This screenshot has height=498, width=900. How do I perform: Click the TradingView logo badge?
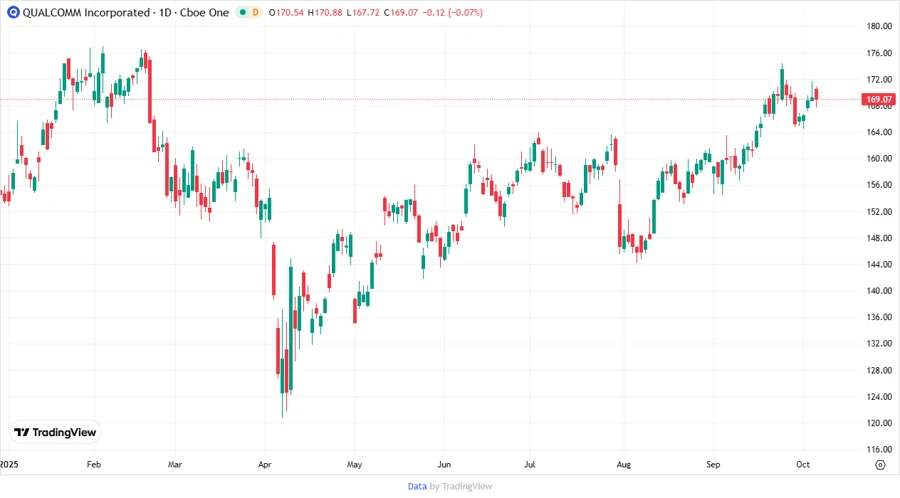point(55,433)
